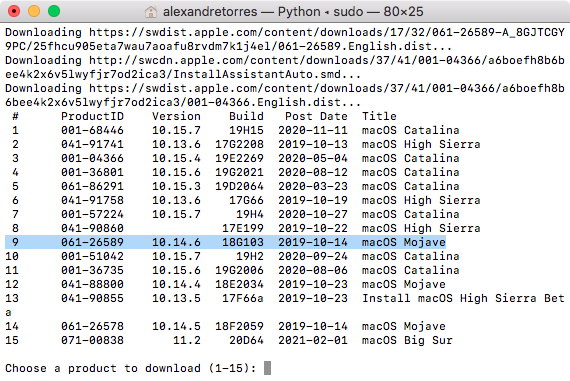Click build number 18F2059
Viewport: 570px width, 381px height.
click(239, 326)
